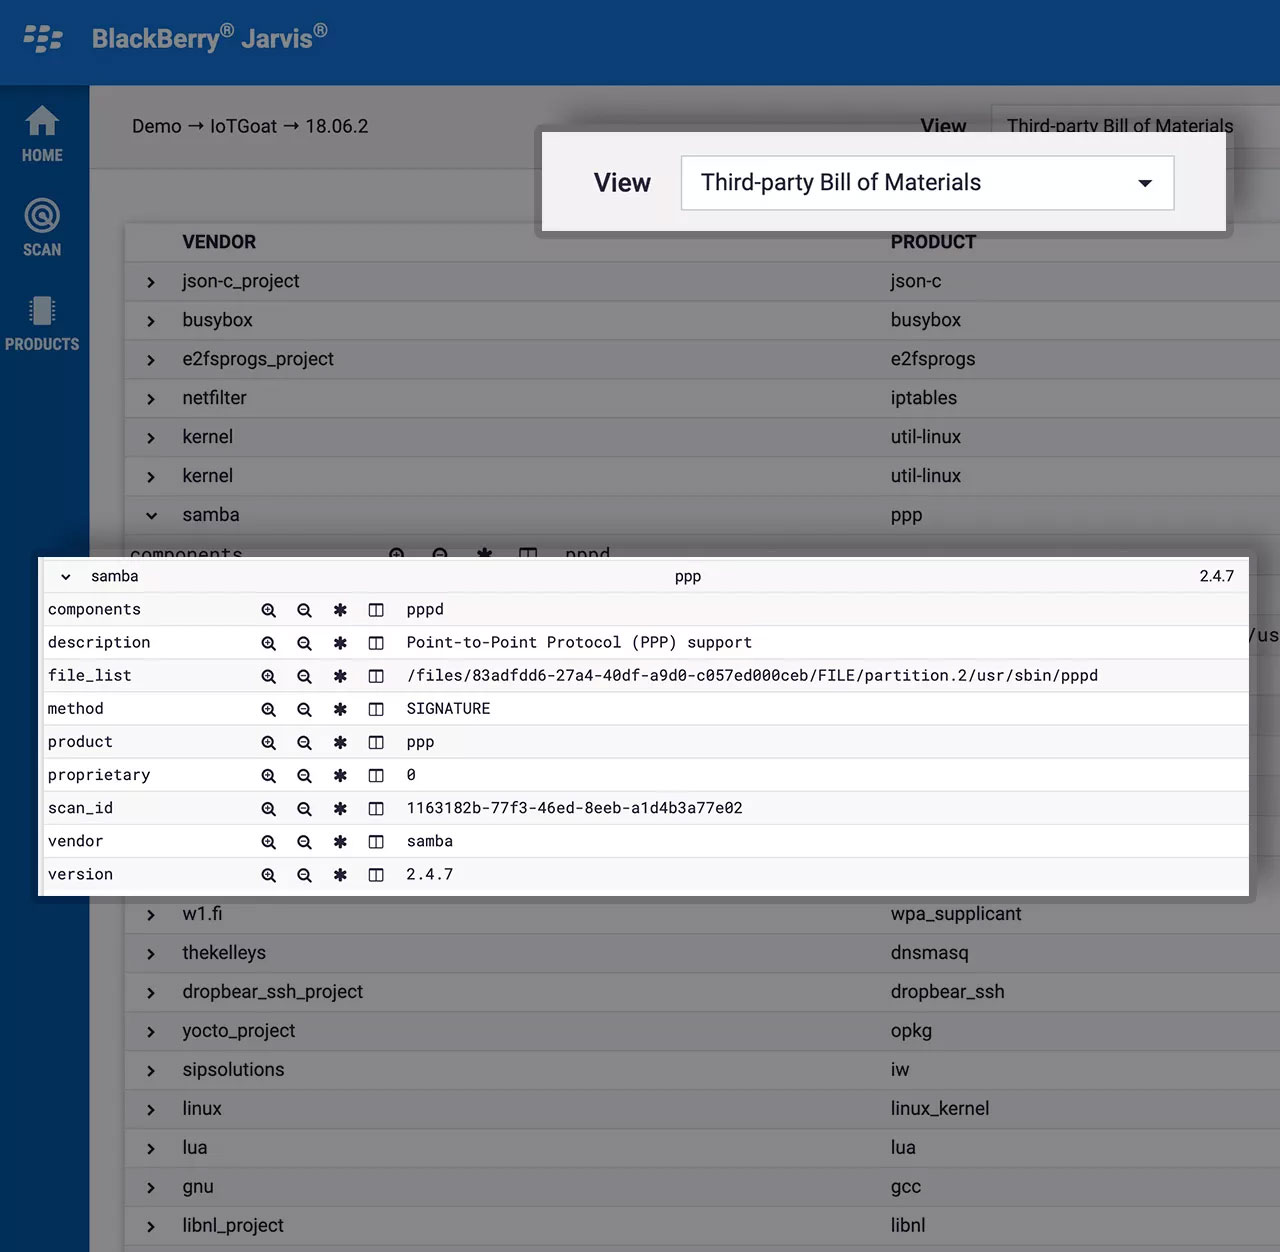Expand the yocto_project row
The image size is (1280, 1252).
point(151,1032)
